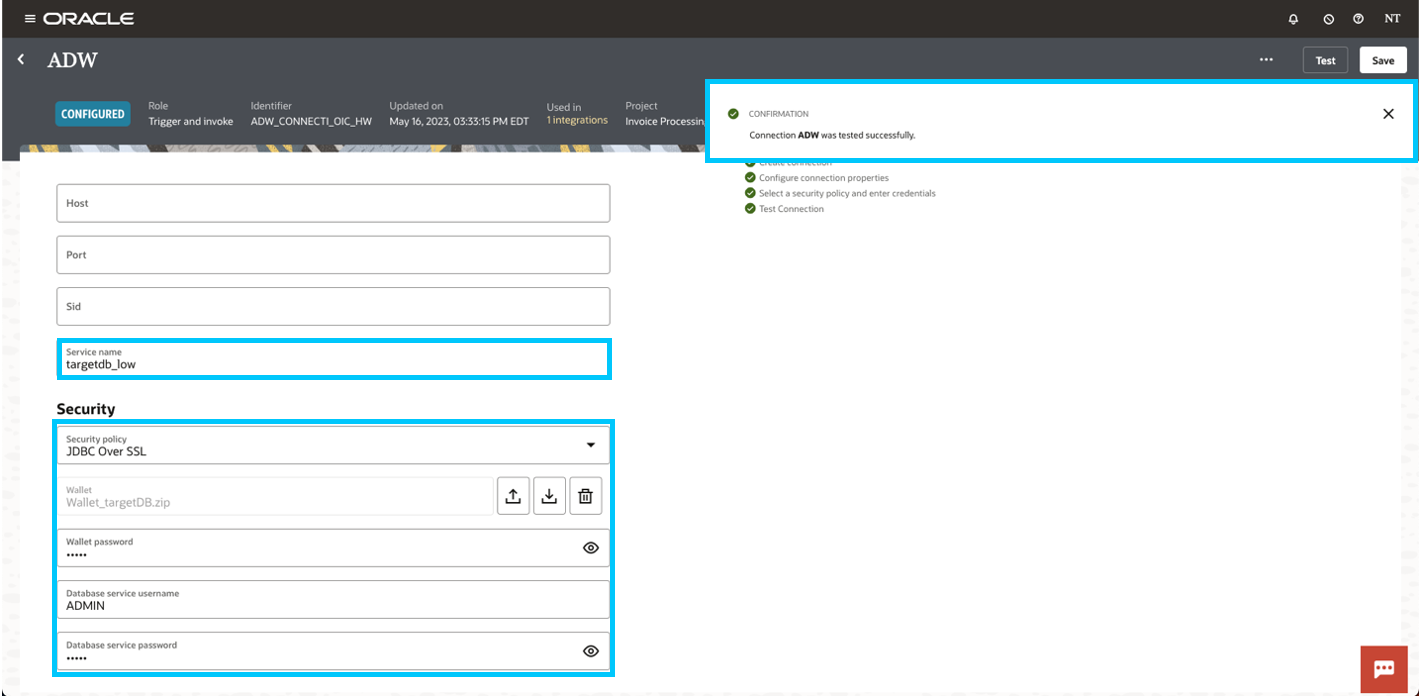Screen dimensions: 1420x696
Task: Open the notifications bell
Action: click(1293, 19)
